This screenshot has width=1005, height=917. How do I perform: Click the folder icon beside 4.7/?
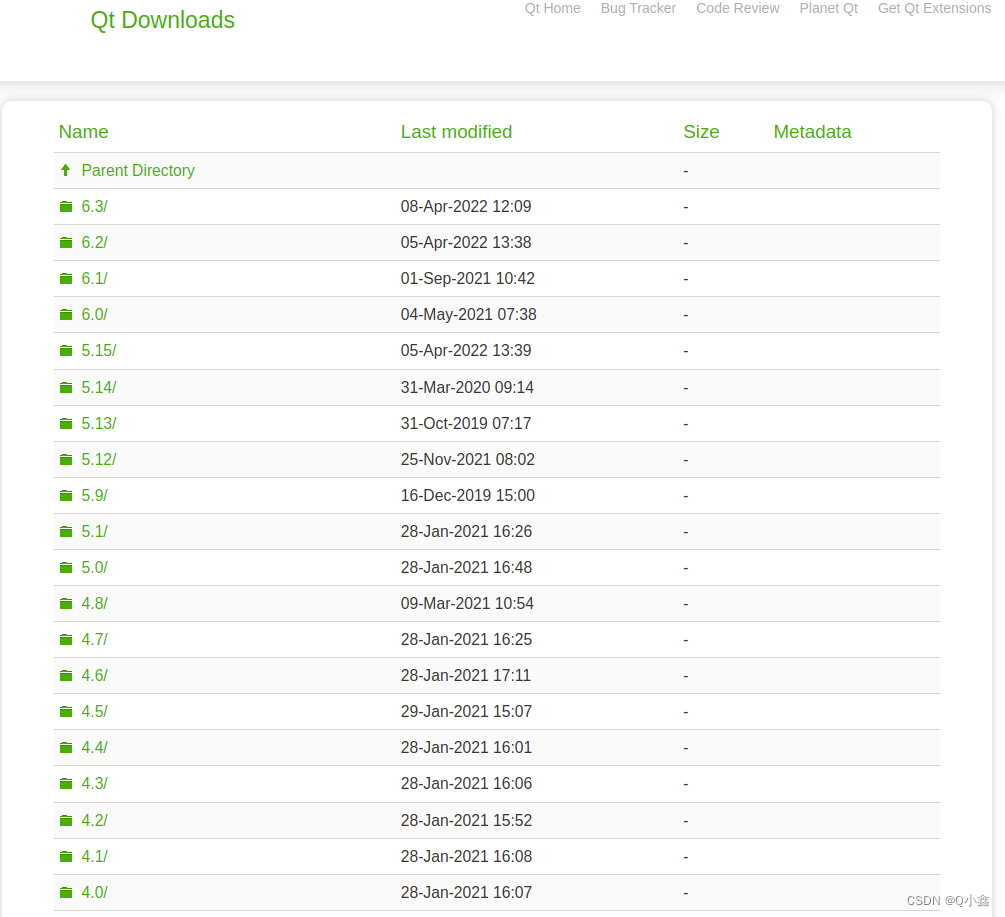coord(66,640)
